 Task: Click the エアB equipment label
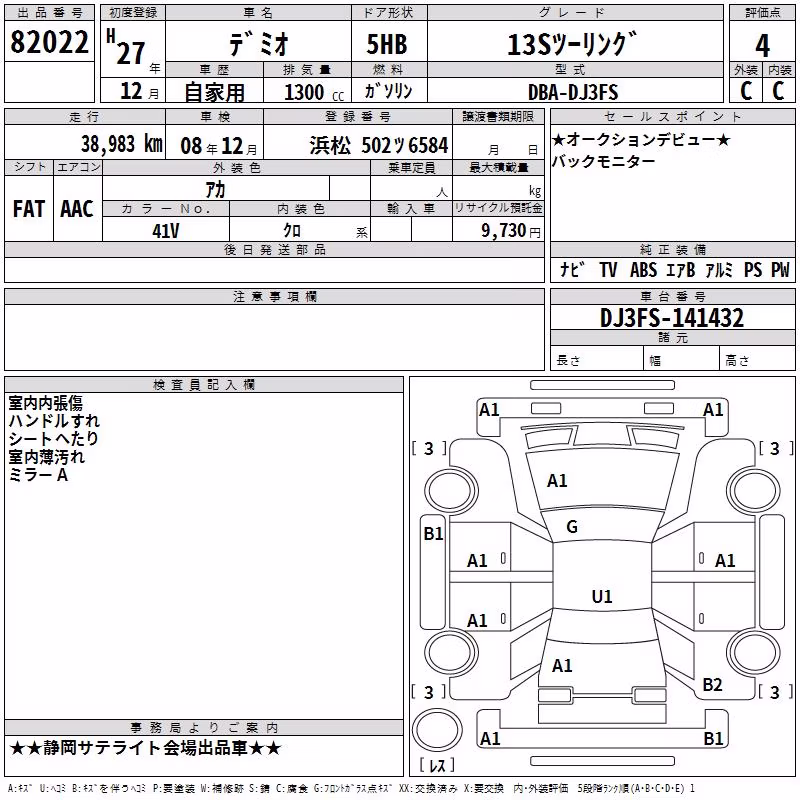(681, 269)
